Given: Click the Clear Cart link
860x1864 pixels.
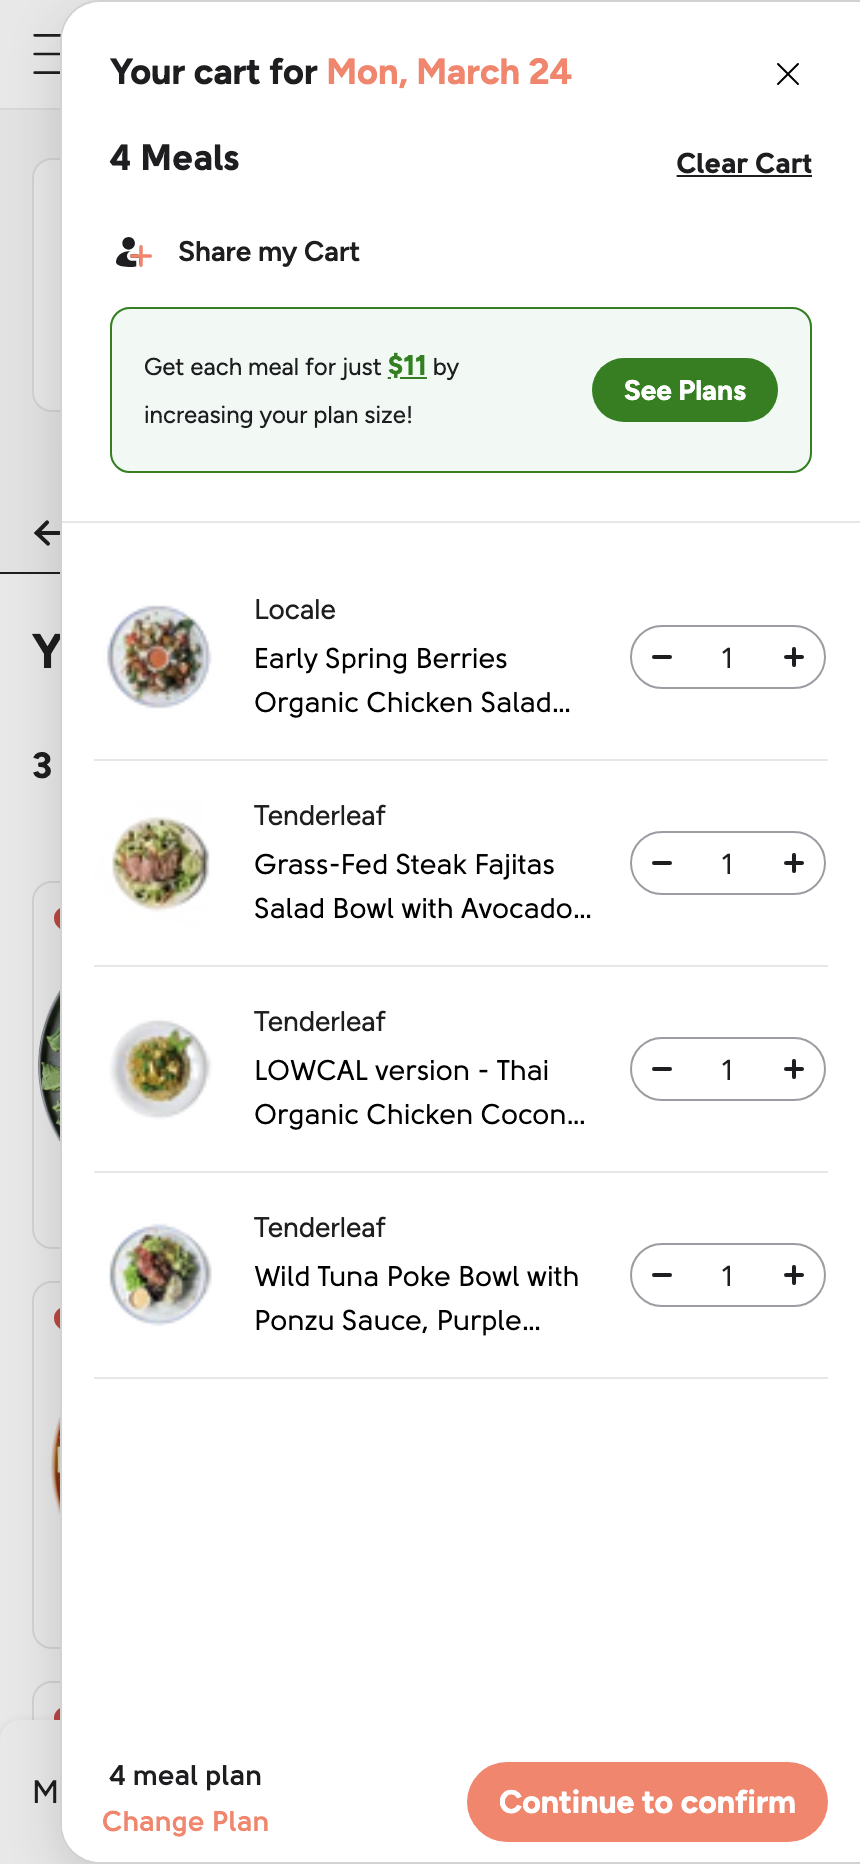Looking at the screenshot, I should [744, 163].
